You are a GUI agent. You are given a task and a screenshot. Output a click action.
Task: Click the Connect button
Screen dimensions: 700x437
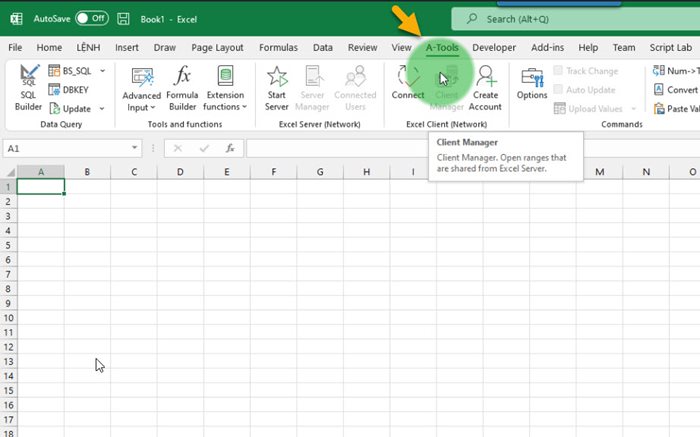click(x=408, y=83)
